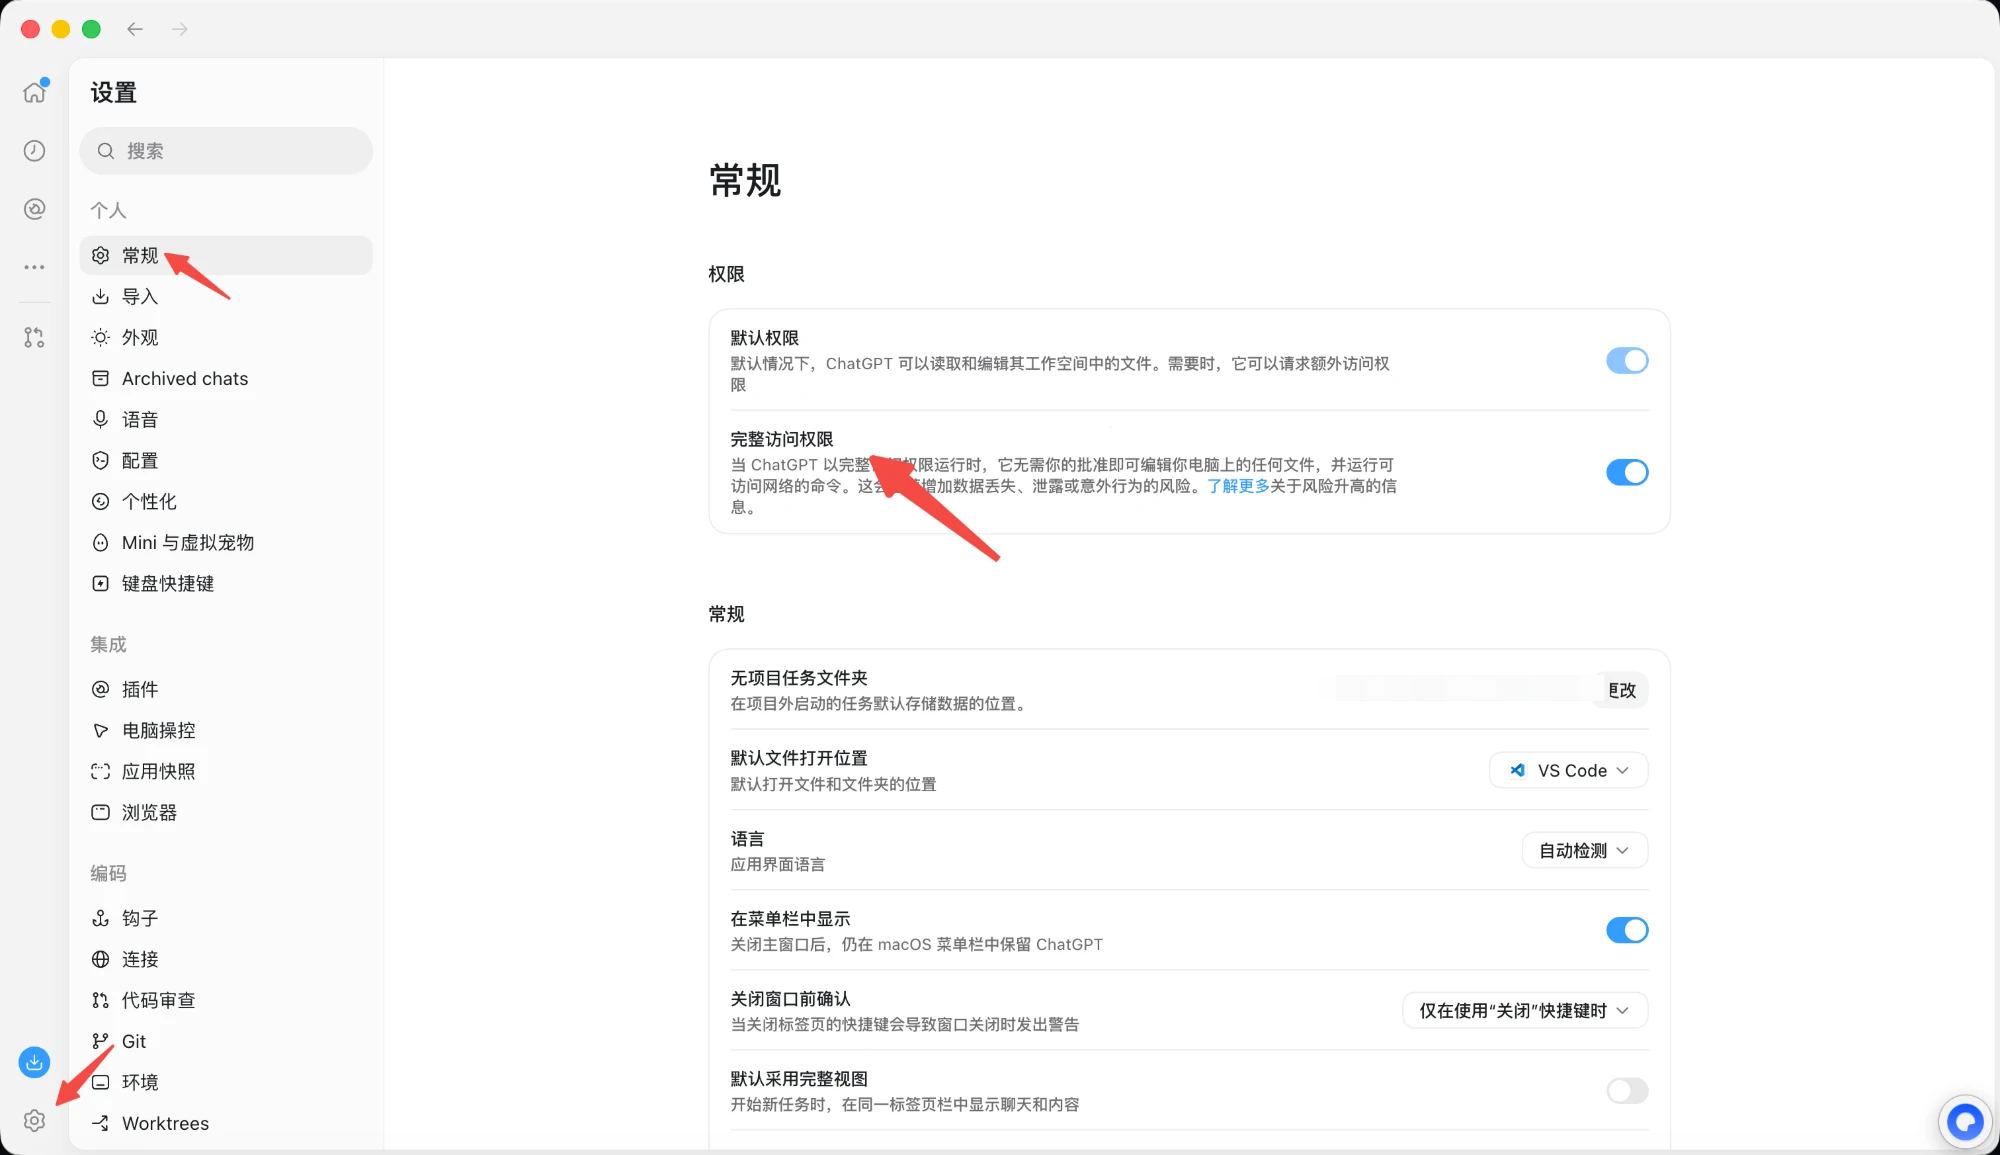The width and height of the screenshot is (2000, 1155).
Task: Click the branch icon beside Git
Action: click(x=101, y=1042)
